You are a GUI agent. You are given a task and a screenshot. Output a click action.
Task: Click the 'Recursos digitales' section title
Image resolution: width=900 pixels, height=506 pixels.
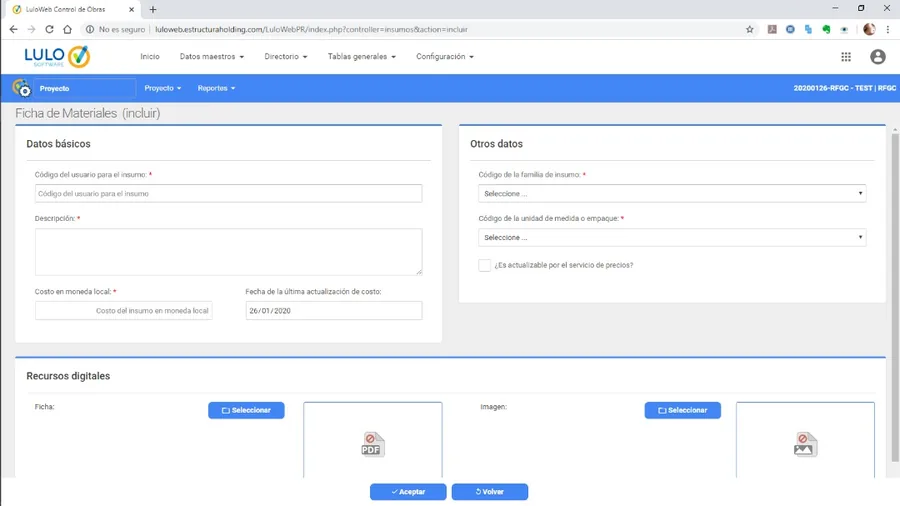(68, 376)
